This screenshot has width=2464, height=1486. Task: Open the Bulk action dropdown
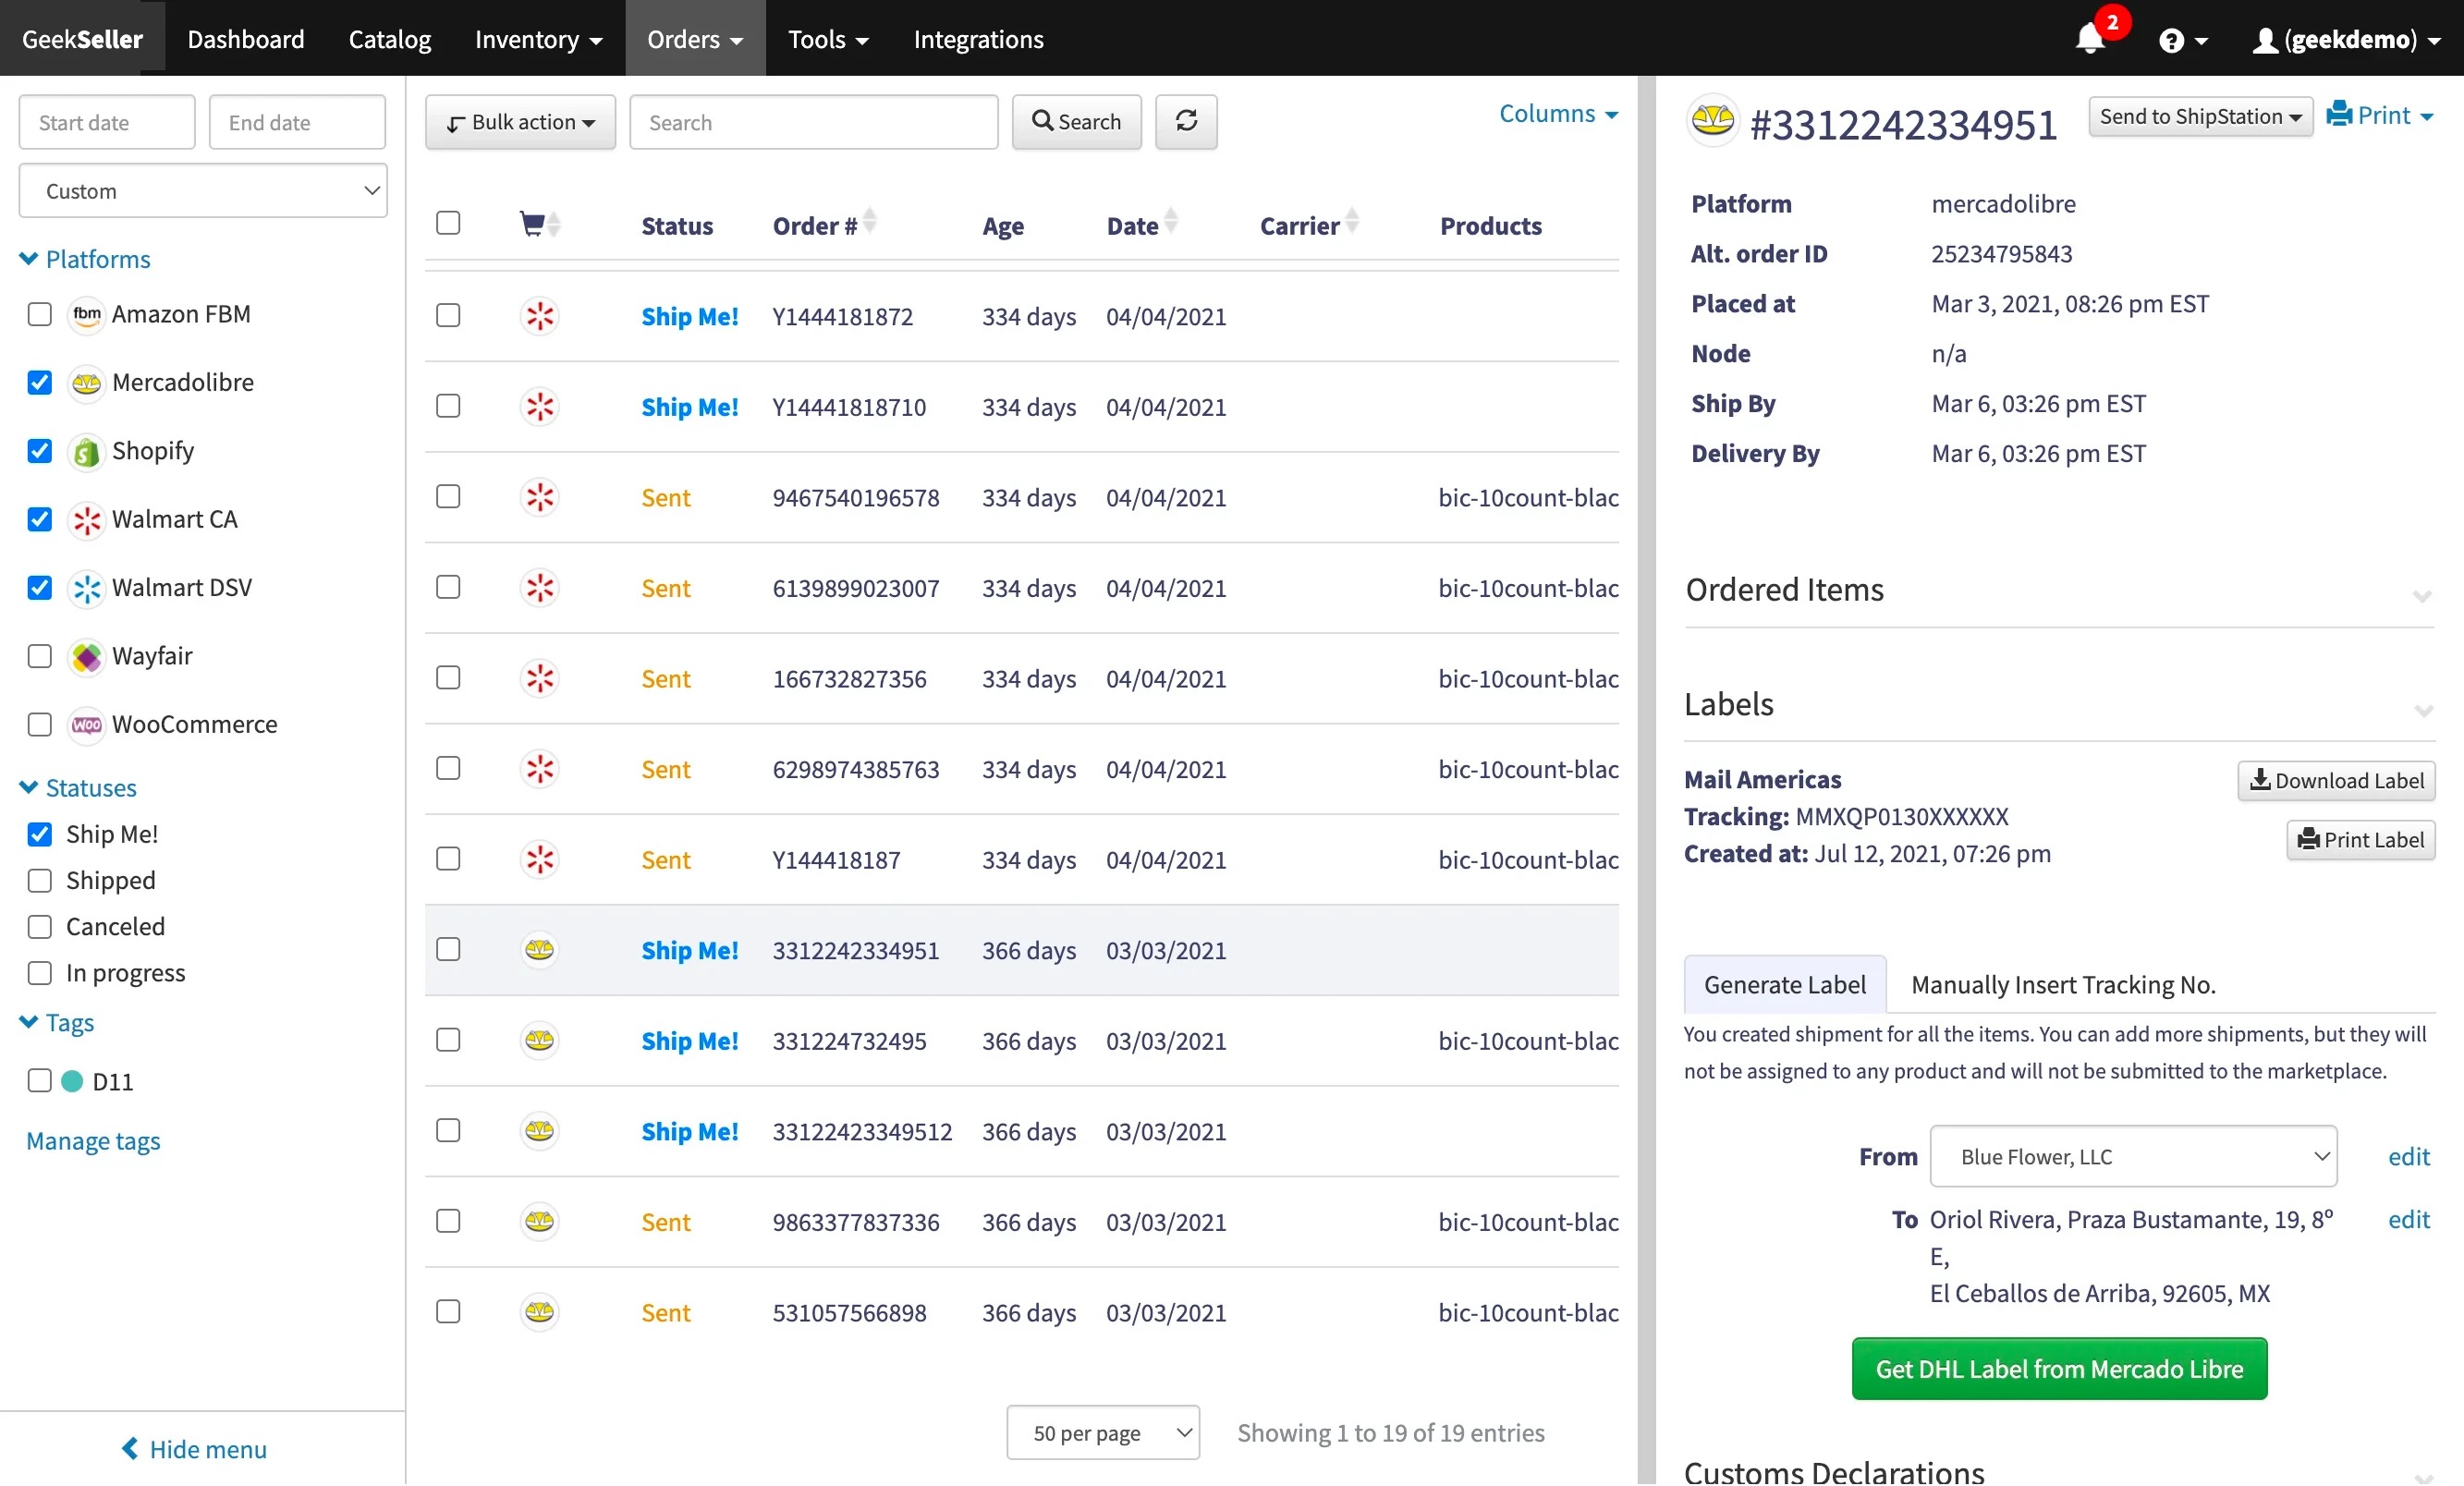pyautogui.click(x=520, y=122)
